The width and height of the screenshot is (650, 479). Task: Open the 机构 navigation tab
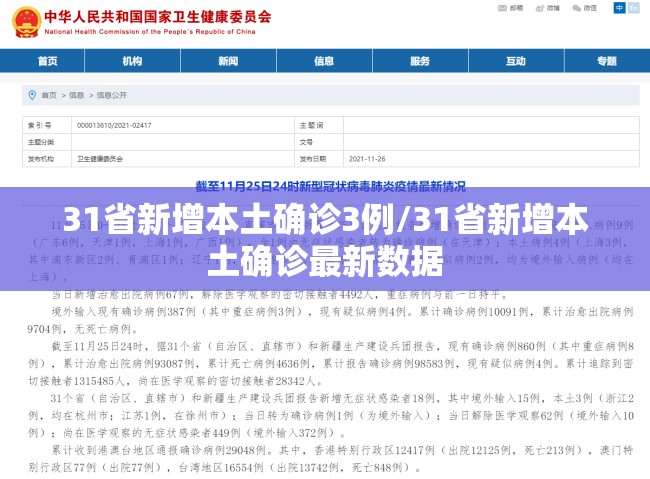[x=132, y=61]
